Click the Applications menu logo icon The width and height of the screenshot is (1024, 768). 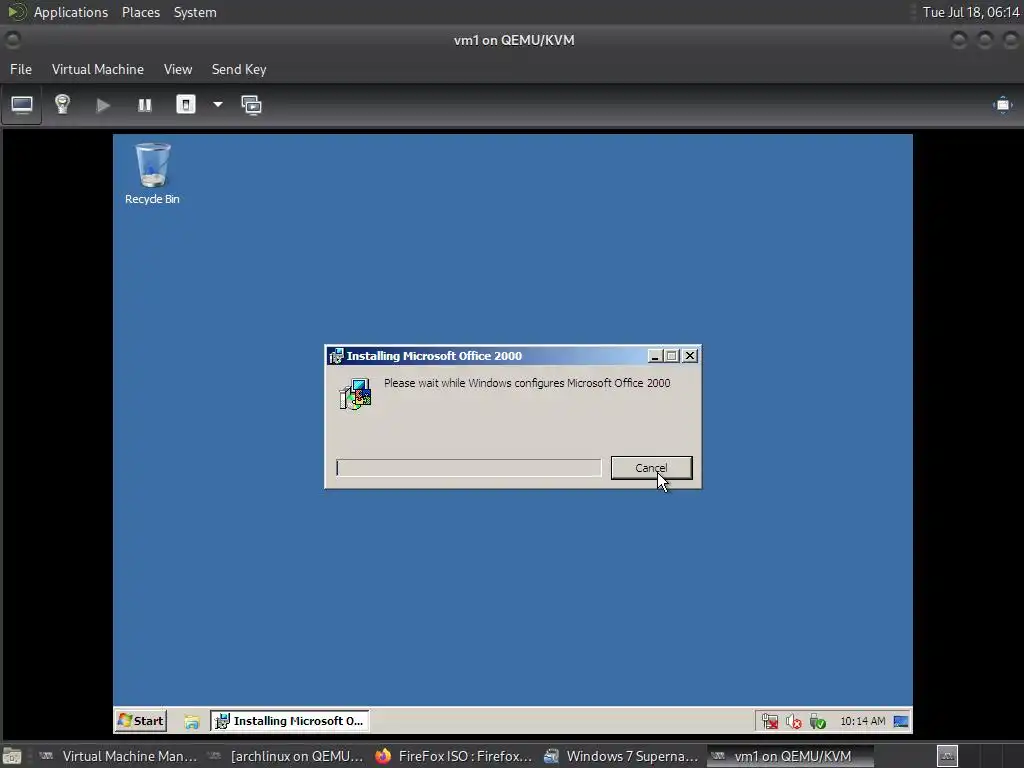[16, 12]
